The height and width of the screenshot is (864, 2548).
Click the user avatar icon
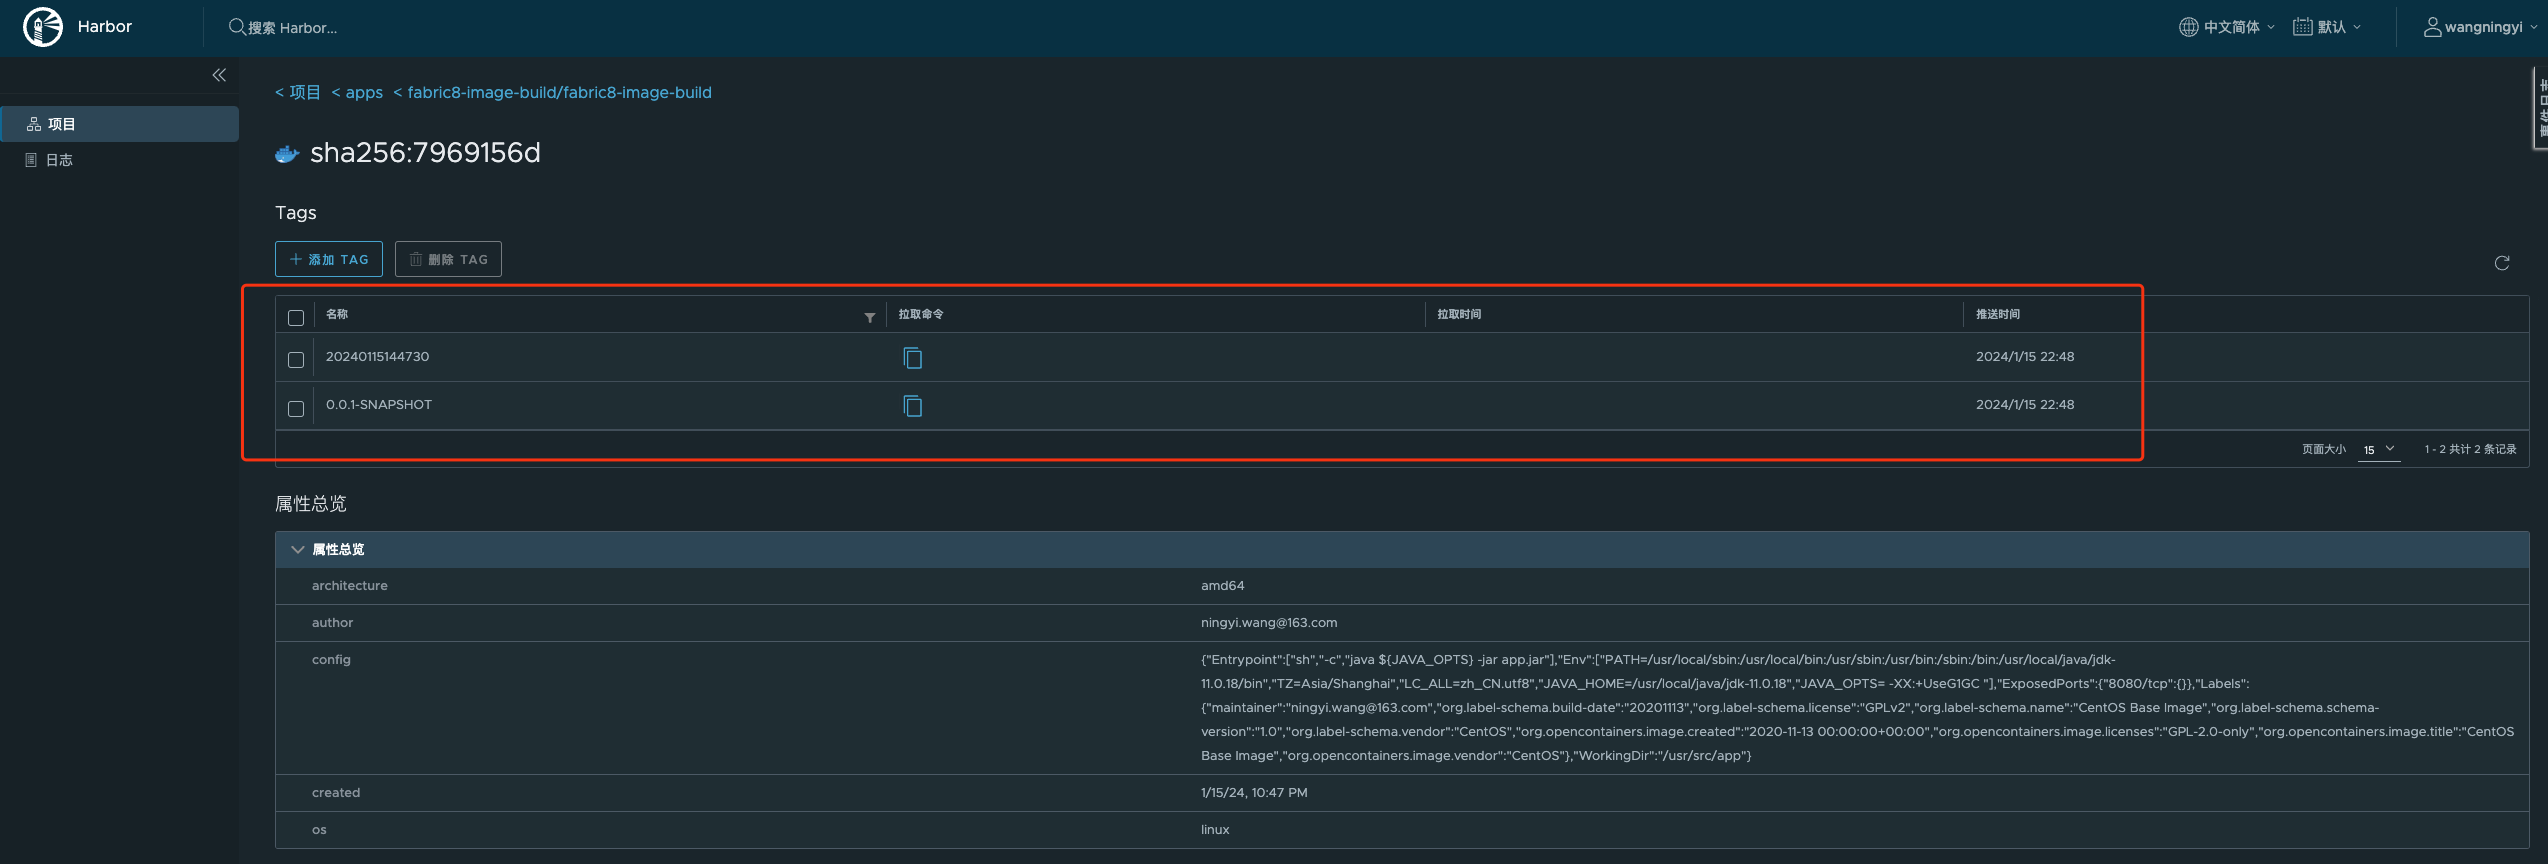coord(2432,27)
